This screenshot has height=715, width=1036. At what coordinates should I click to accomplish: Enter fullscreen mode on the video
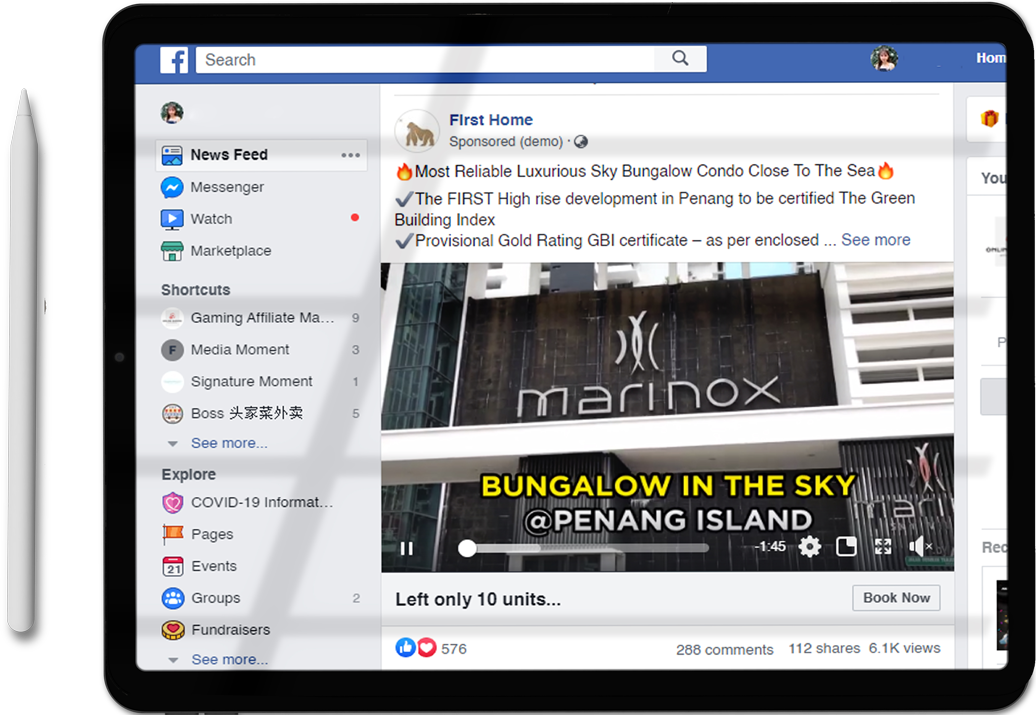pos(883,546)
